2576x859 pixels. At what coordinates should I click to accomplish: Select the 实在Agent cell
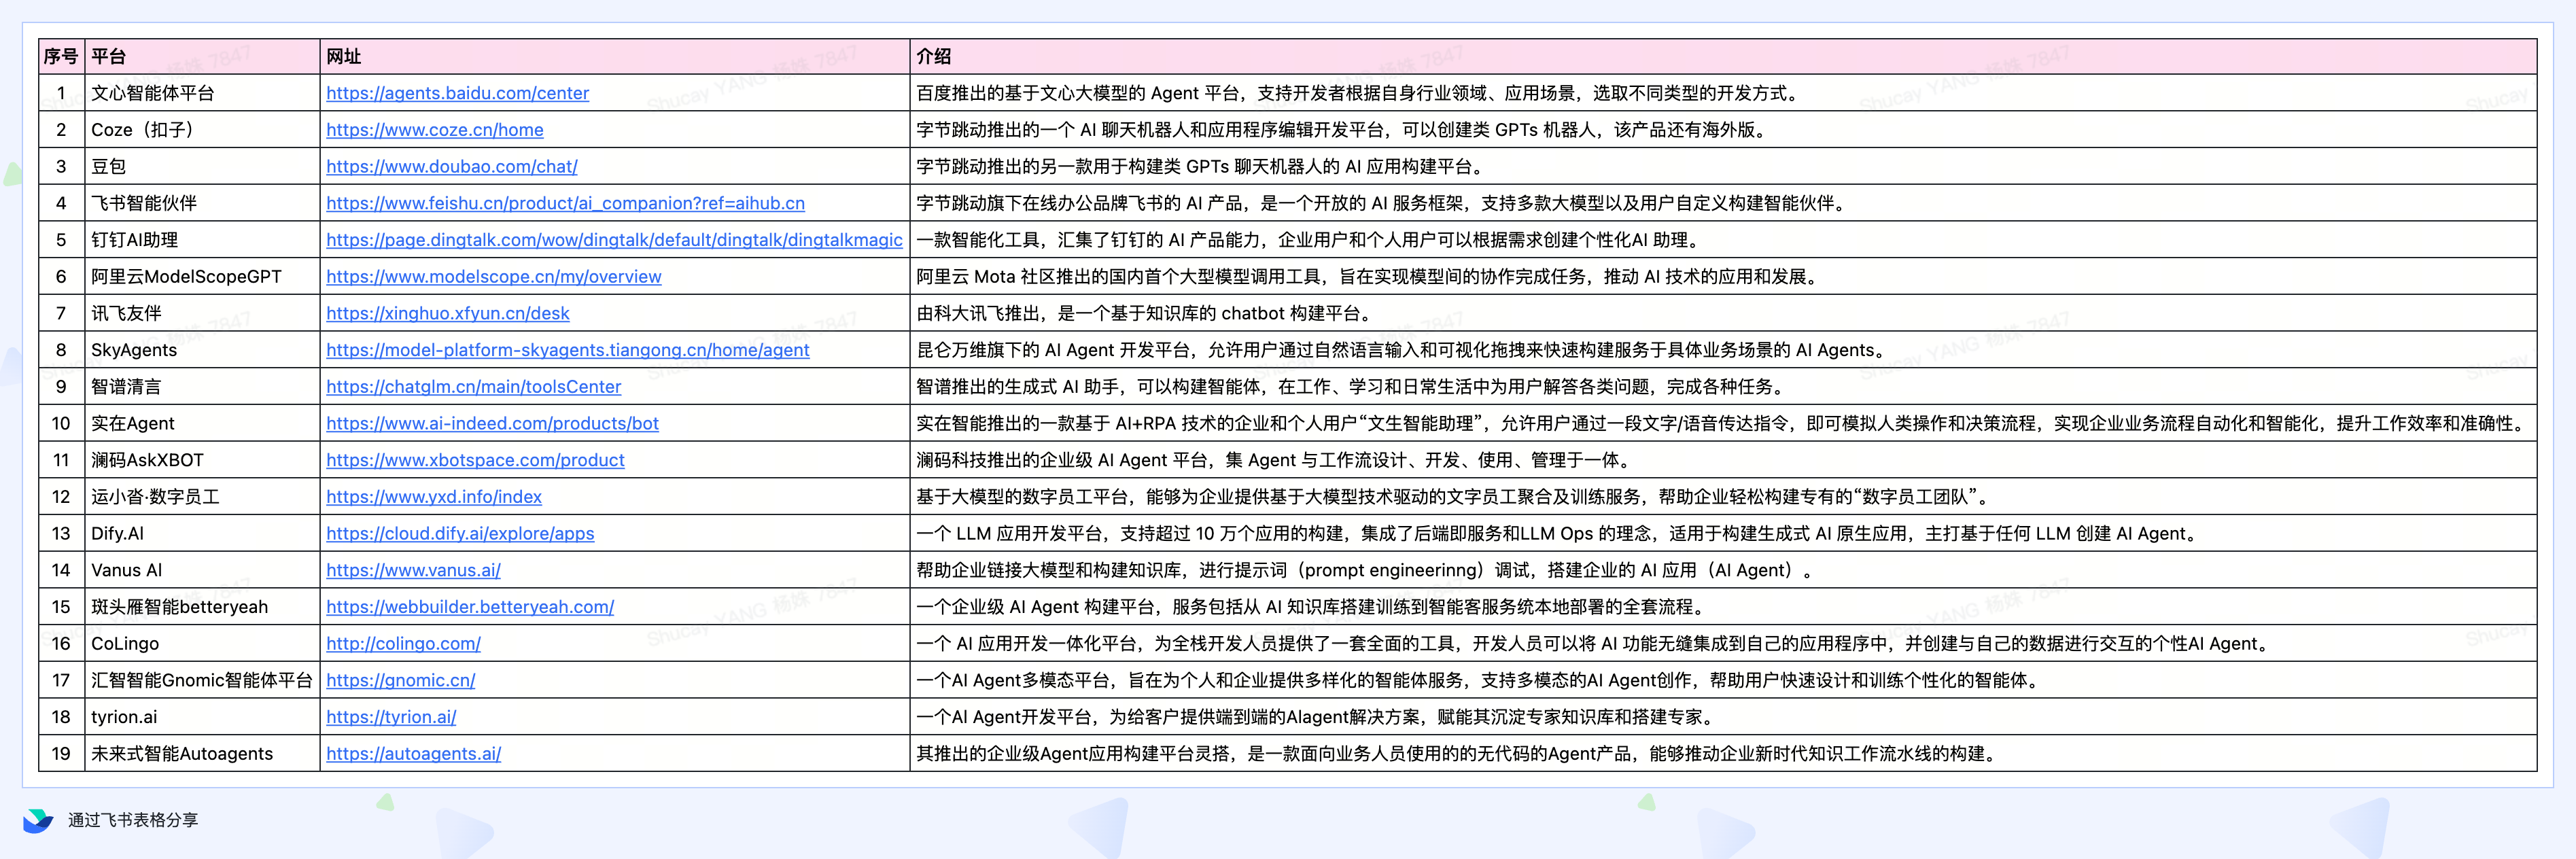pos(202,423)
